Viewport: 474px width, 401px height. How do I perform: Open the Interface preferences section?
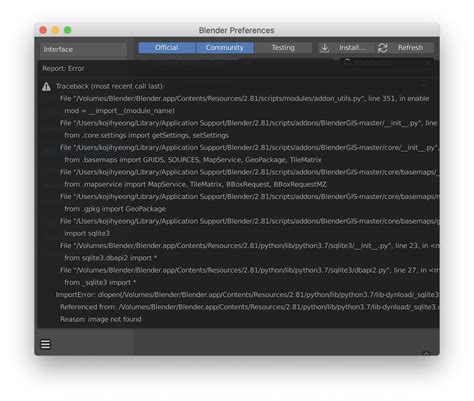pyautogui.click(x=83, y=49)
